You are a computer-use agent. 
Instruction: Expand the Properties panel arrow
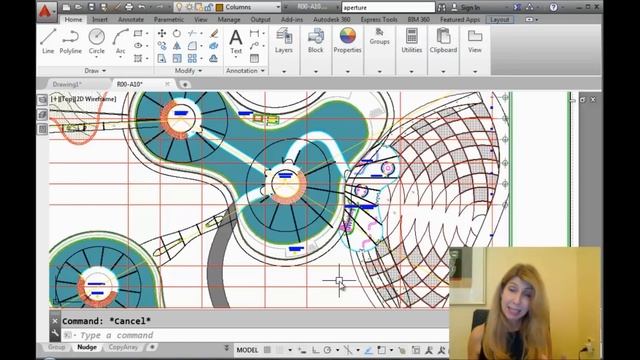(x=347, y=71)
